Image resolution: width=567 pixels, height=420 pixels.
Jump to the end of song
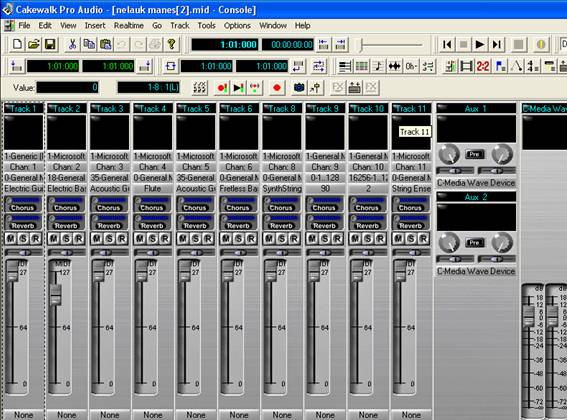(x=497, y=44)
